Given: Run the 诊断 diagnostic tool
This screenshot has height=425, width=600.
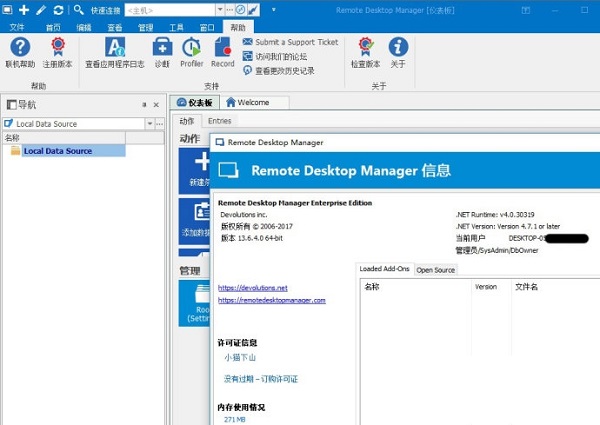Looking at the screenshot, I should (162, 53).
